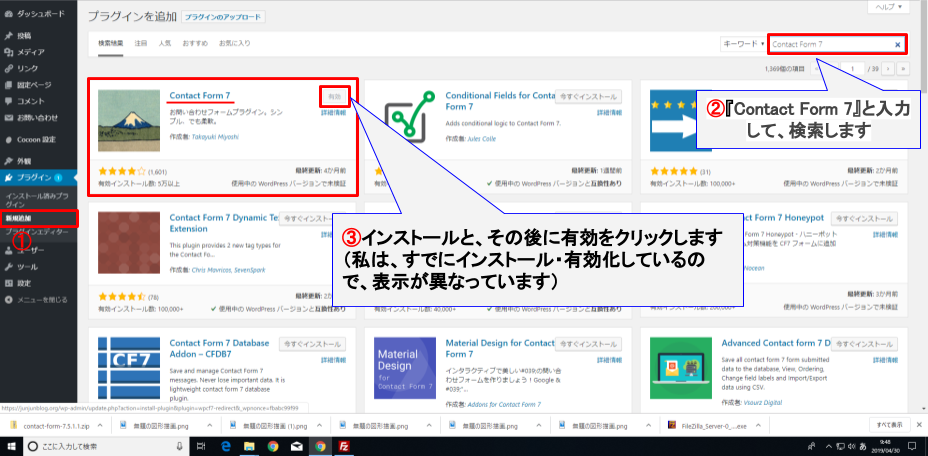
Task: Clear the search field with the X icon
Action: [897, 44]
